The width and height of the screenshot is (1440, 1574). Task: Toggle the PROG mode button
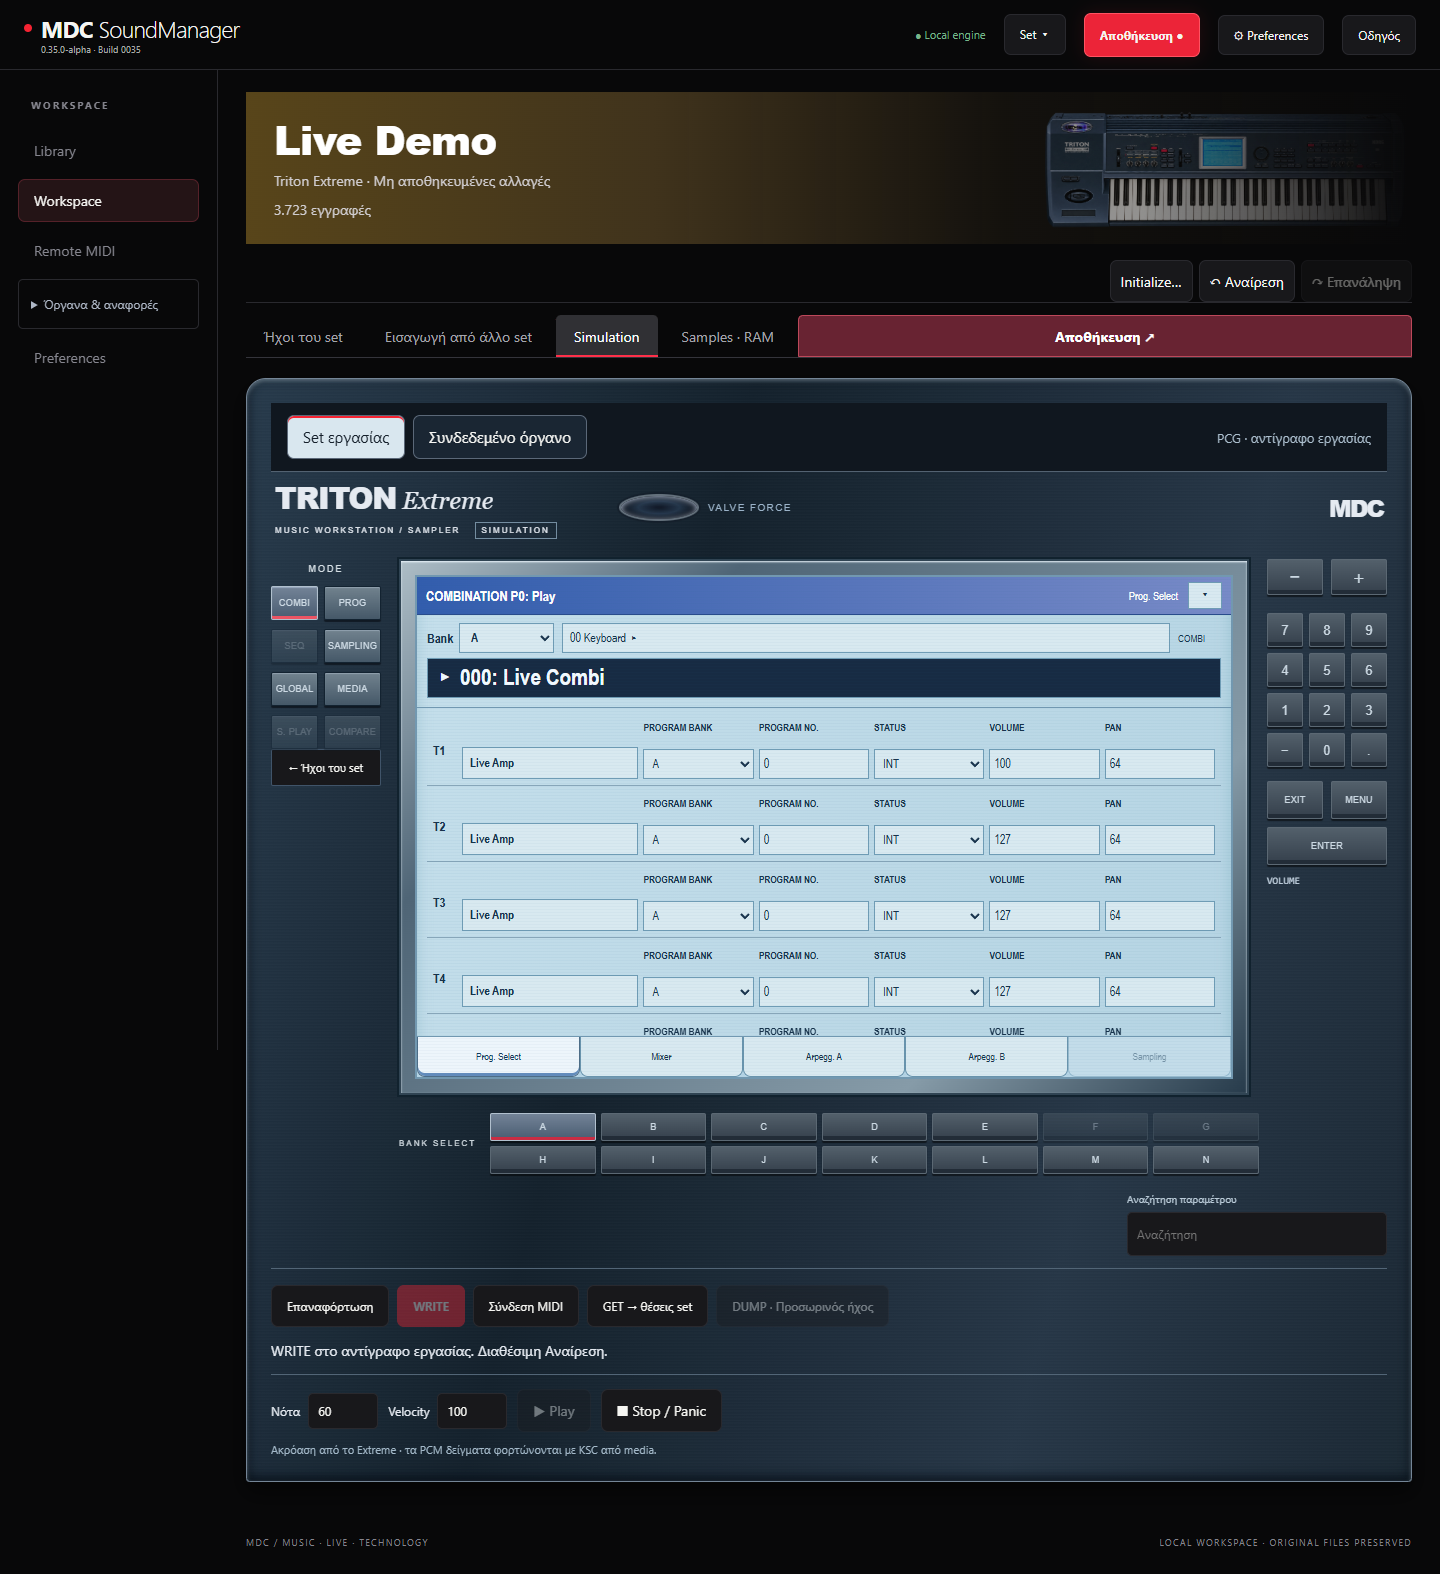click(x=352, y=603)
